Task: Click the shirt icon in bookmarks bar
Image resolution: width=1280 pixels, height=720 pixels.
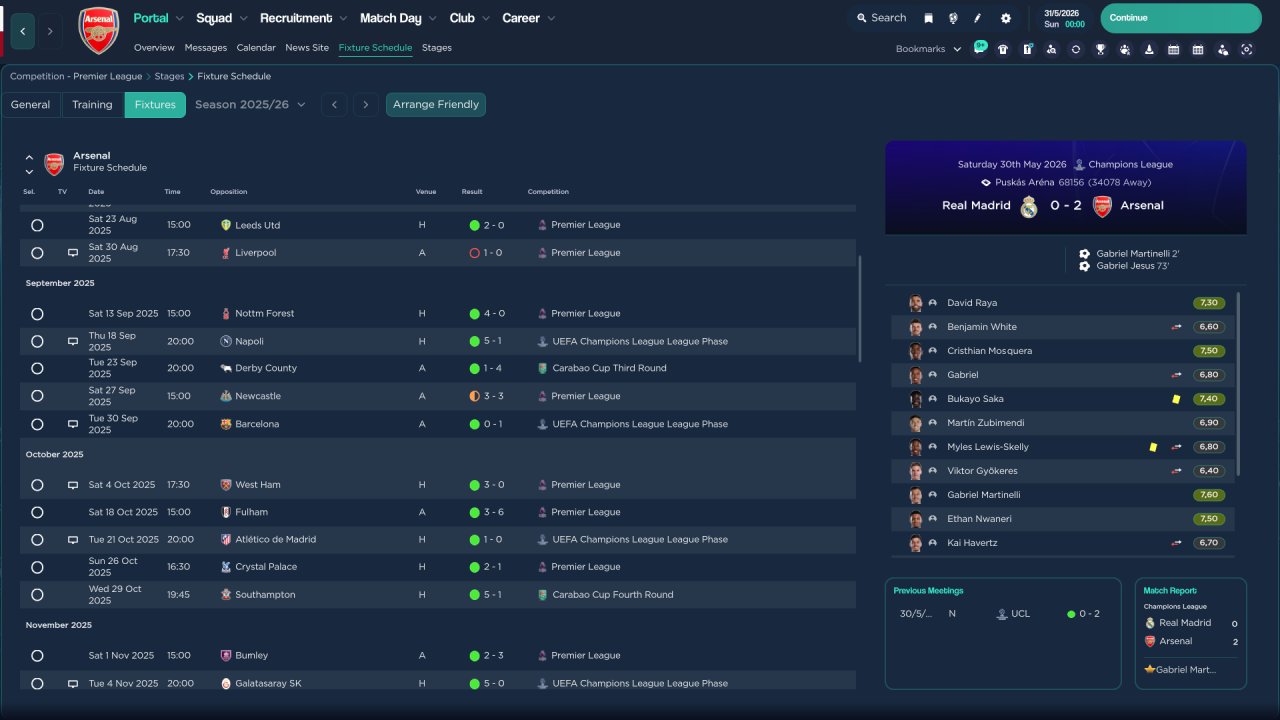Action: (1003, 49)
